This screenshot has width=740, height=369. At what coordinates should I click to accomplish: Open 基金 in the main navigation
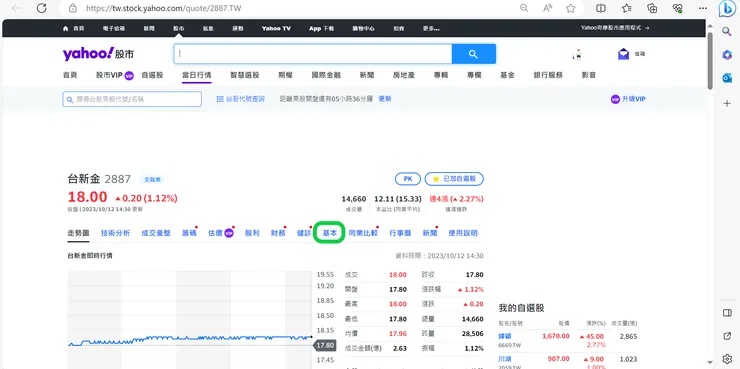507,75
